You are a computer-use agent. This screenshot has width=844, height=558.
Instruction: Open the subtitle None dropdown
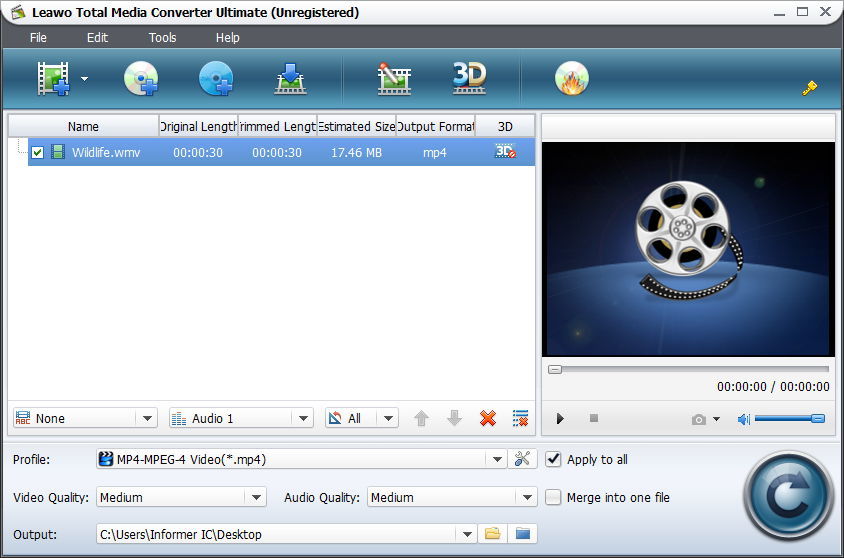(x=146, y=418)
